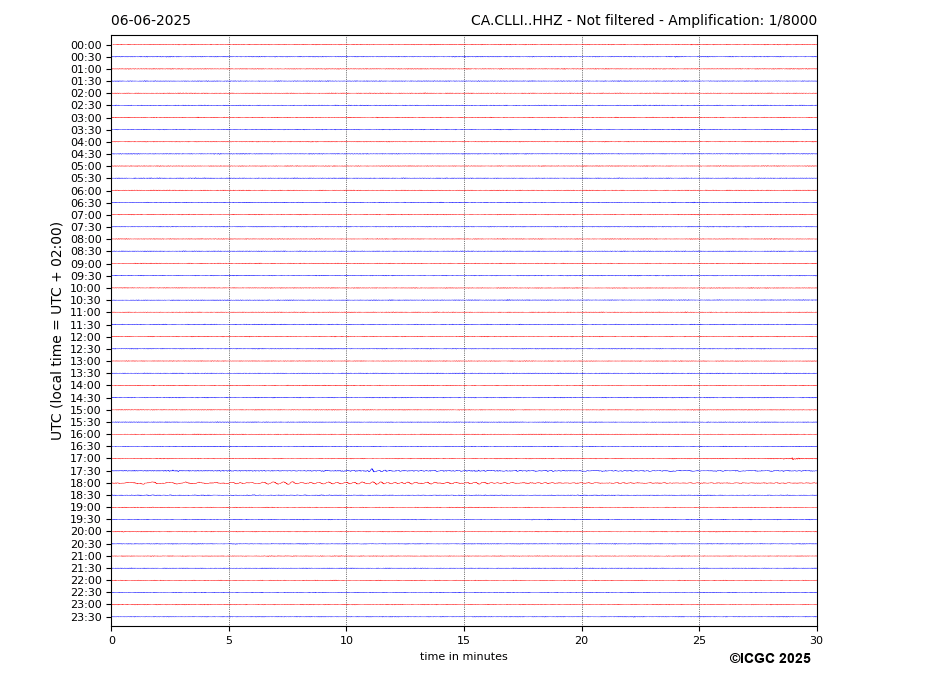
Task: Click the 02:00 time row label
Action: point(86,93)
